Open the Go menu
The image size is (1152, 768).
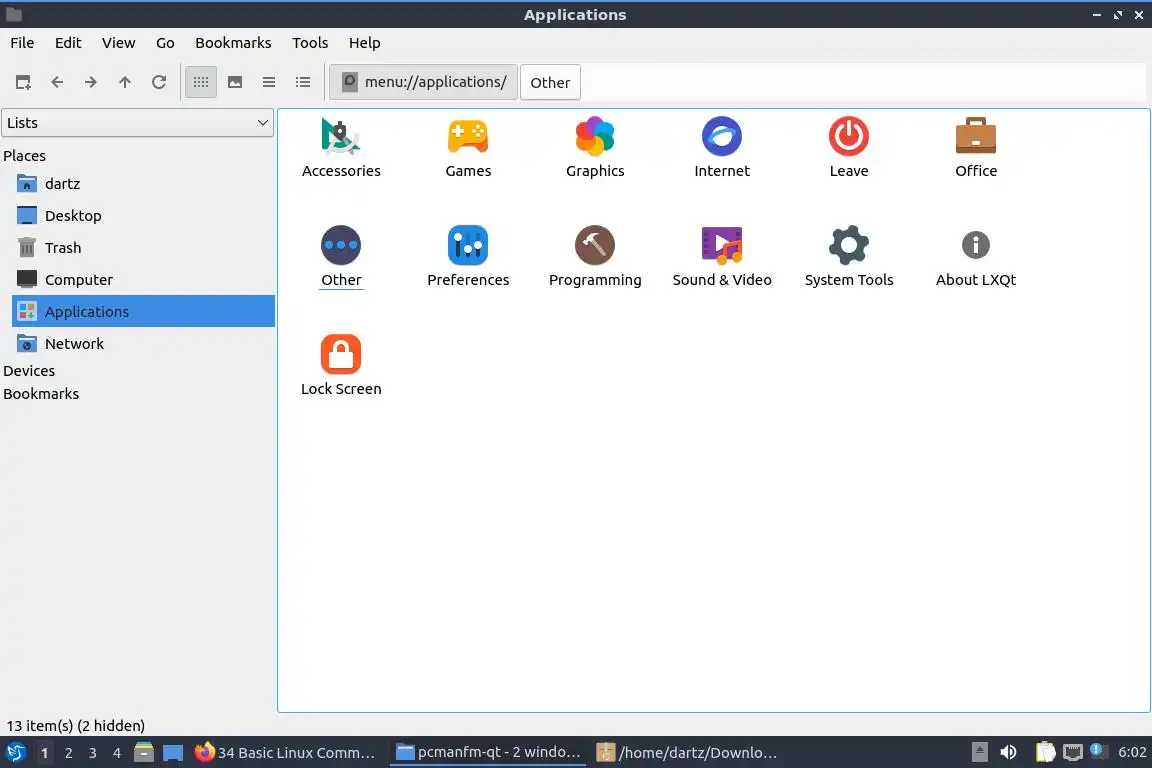point(165,43)
